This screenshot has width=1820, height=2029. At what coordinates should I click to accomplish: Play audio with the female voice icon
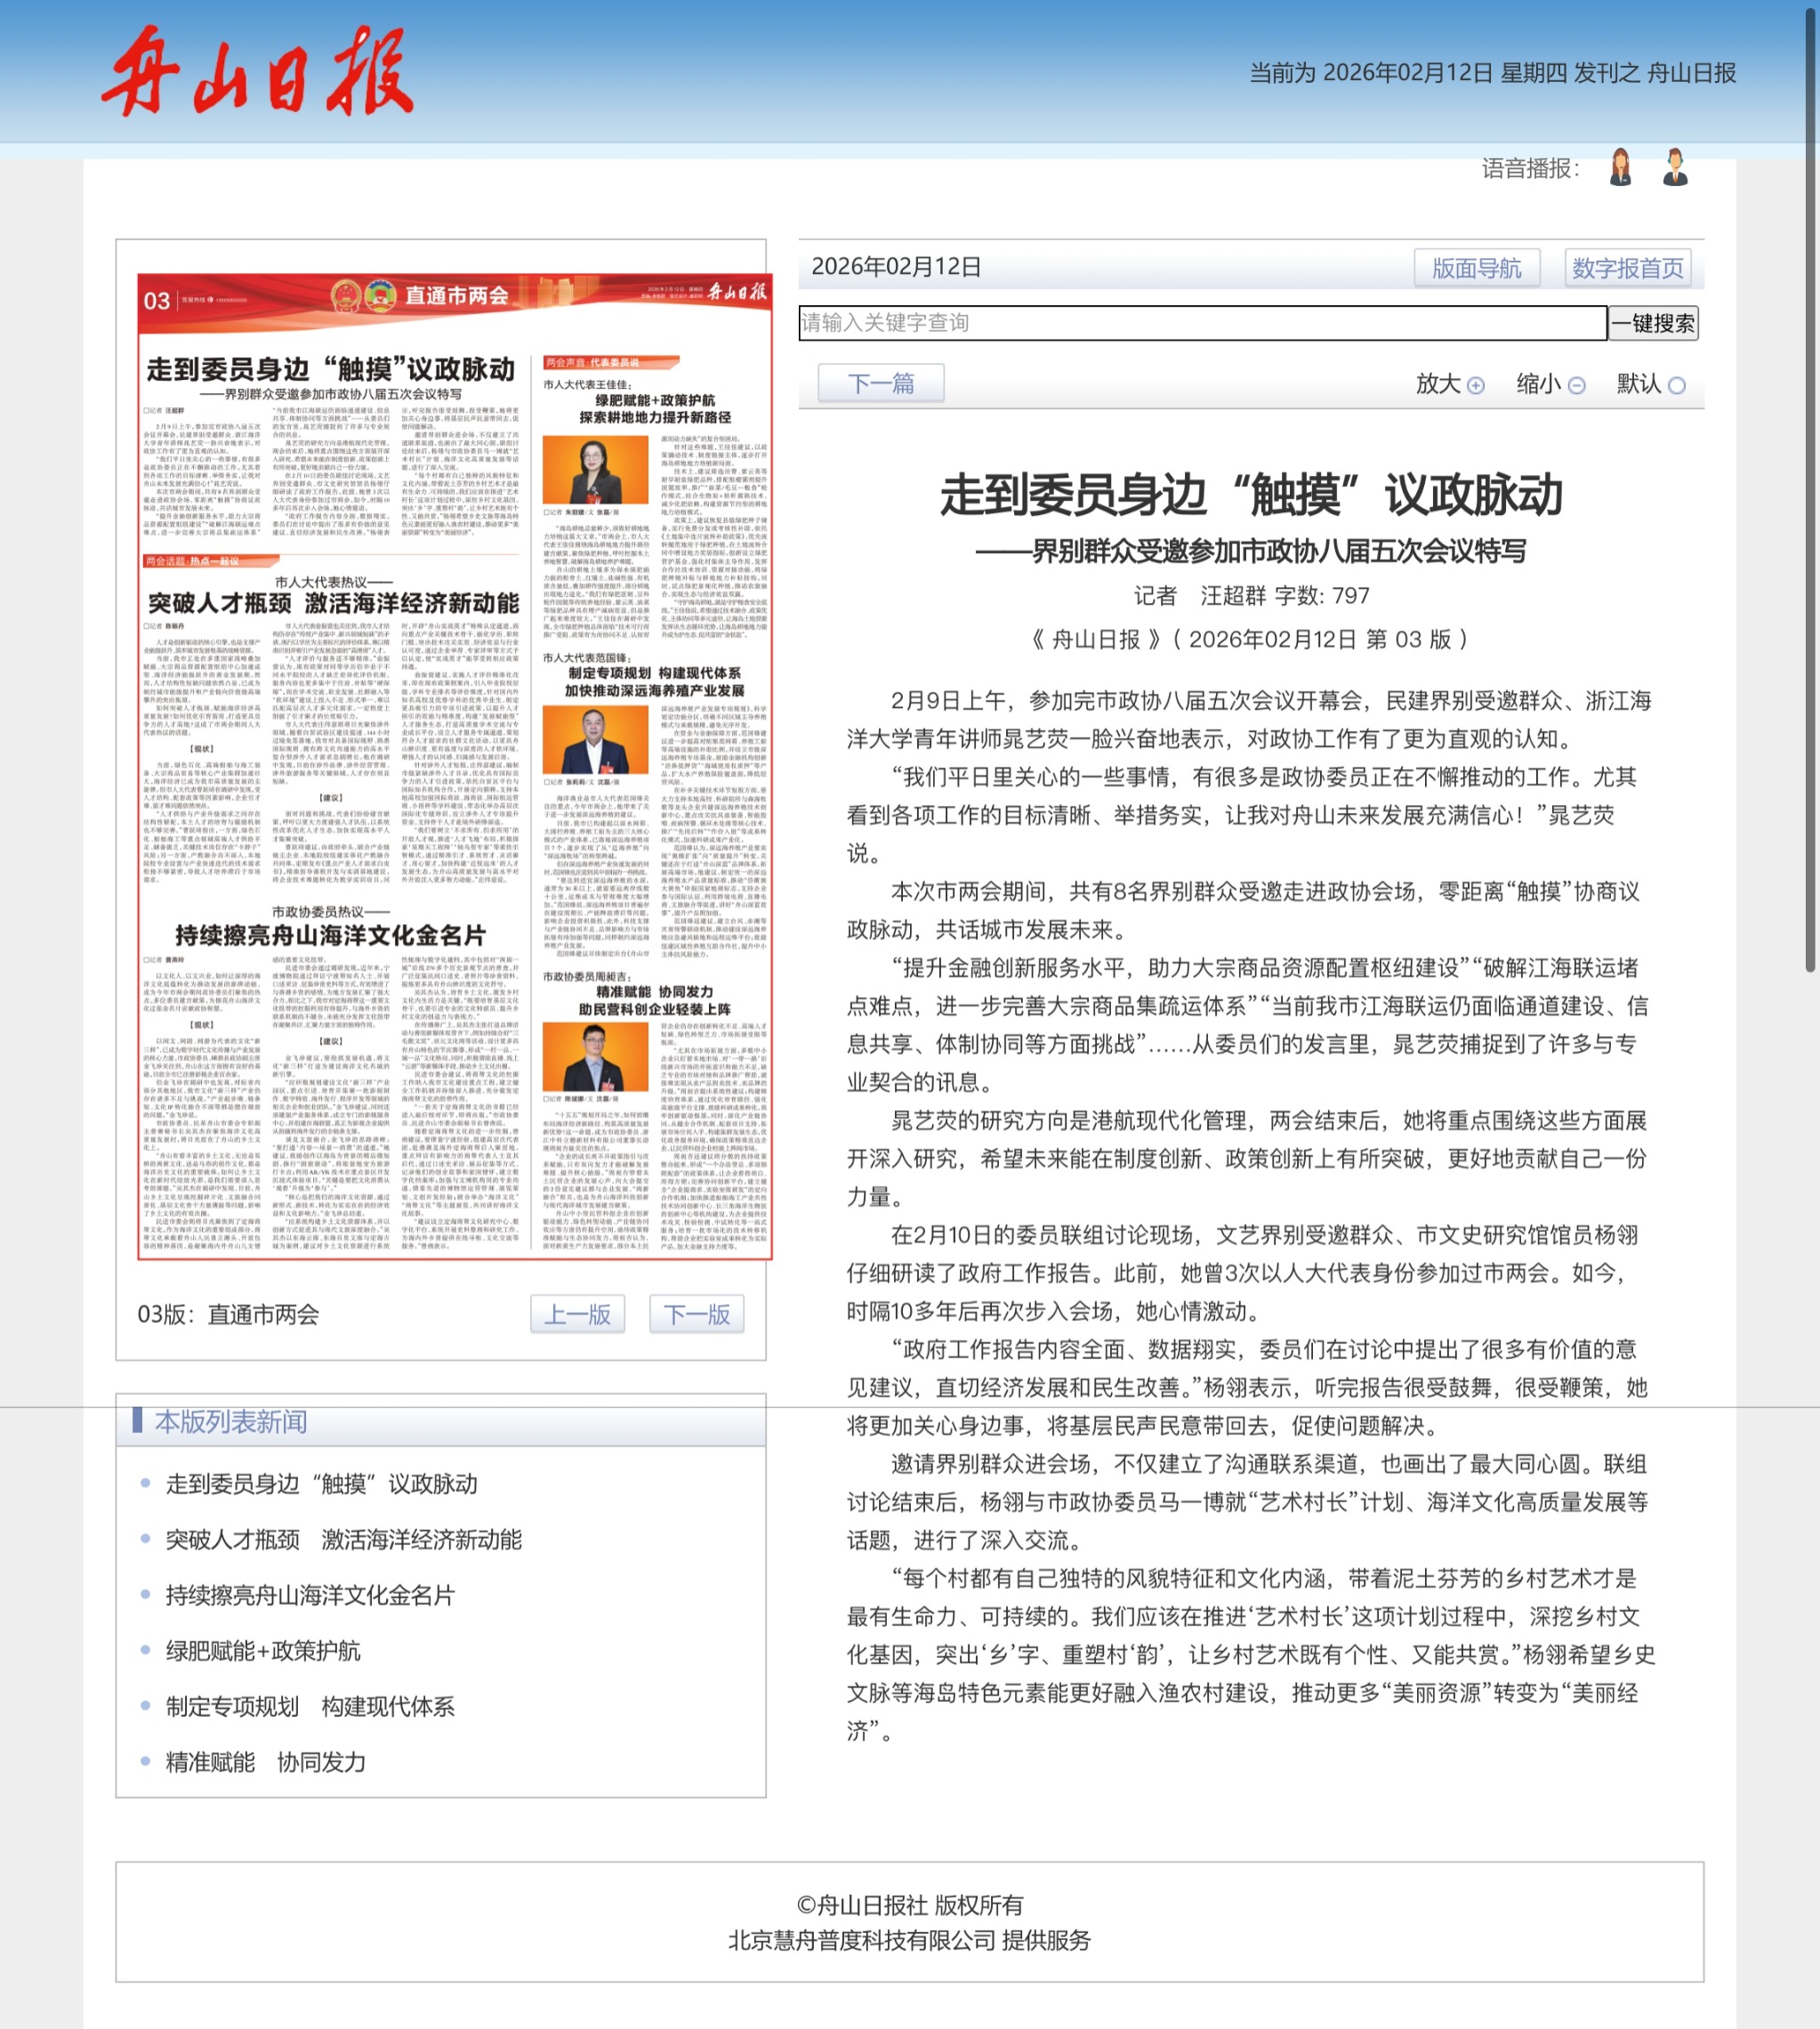pyautogui.click(x=1621, y=167)
